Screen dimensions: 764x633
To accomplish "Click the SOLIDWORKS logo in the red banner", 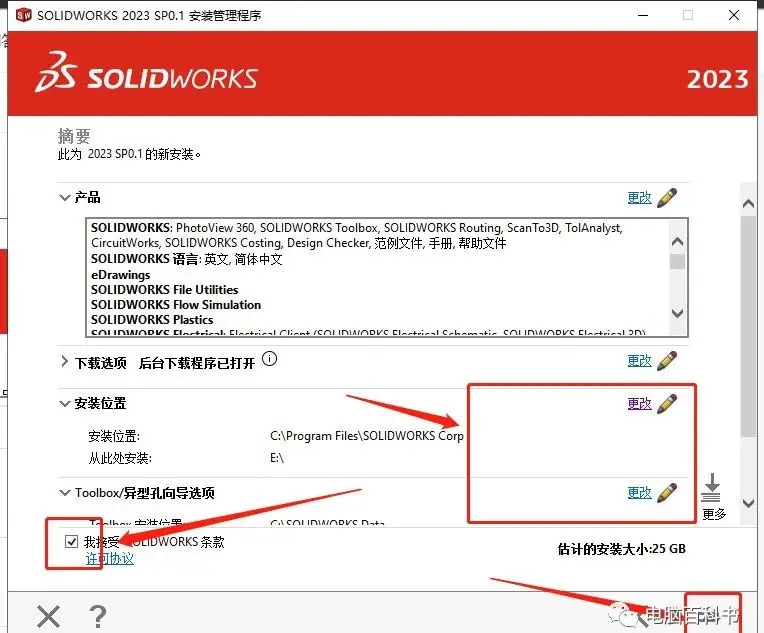I will pyautogui.click(x=147, y=72).
